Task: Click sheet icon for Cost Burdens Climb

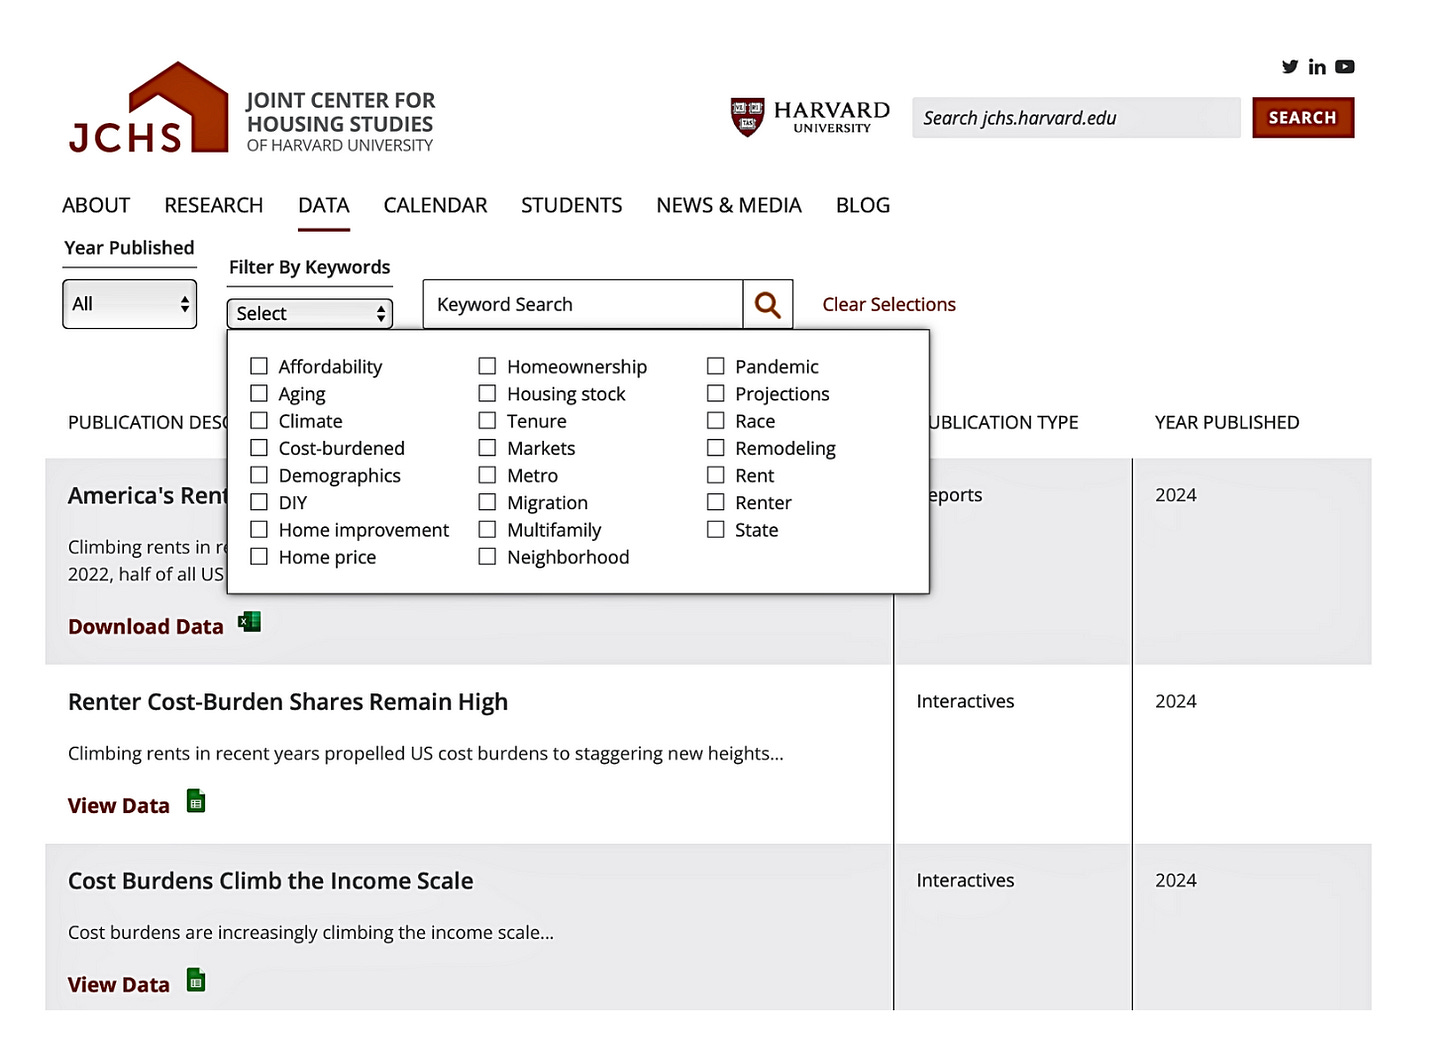Action: 196,980
